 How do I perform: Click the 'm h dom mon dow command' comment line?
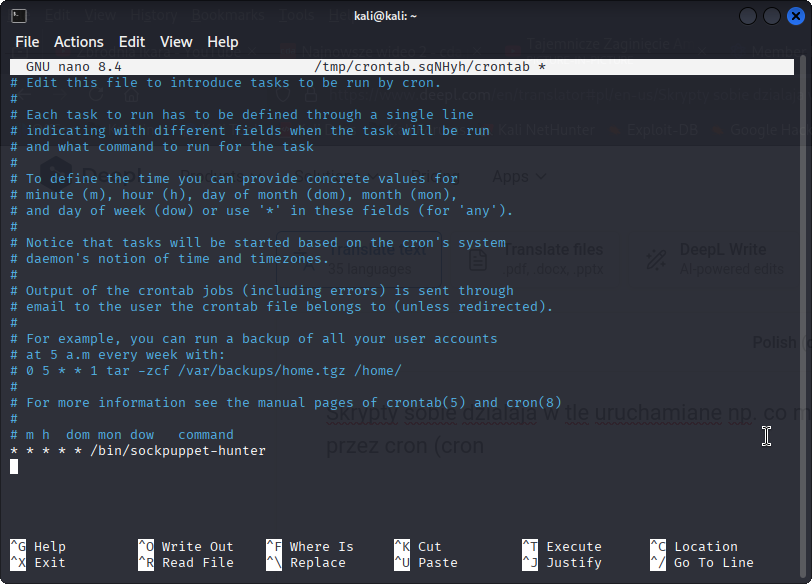tap(130, 435)
